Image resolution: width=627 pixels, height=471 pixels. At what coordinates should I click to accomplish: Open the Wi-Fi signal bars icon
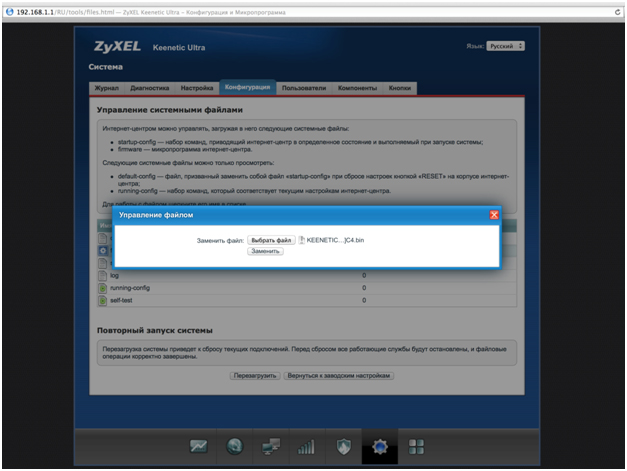(x=307, y=446)
